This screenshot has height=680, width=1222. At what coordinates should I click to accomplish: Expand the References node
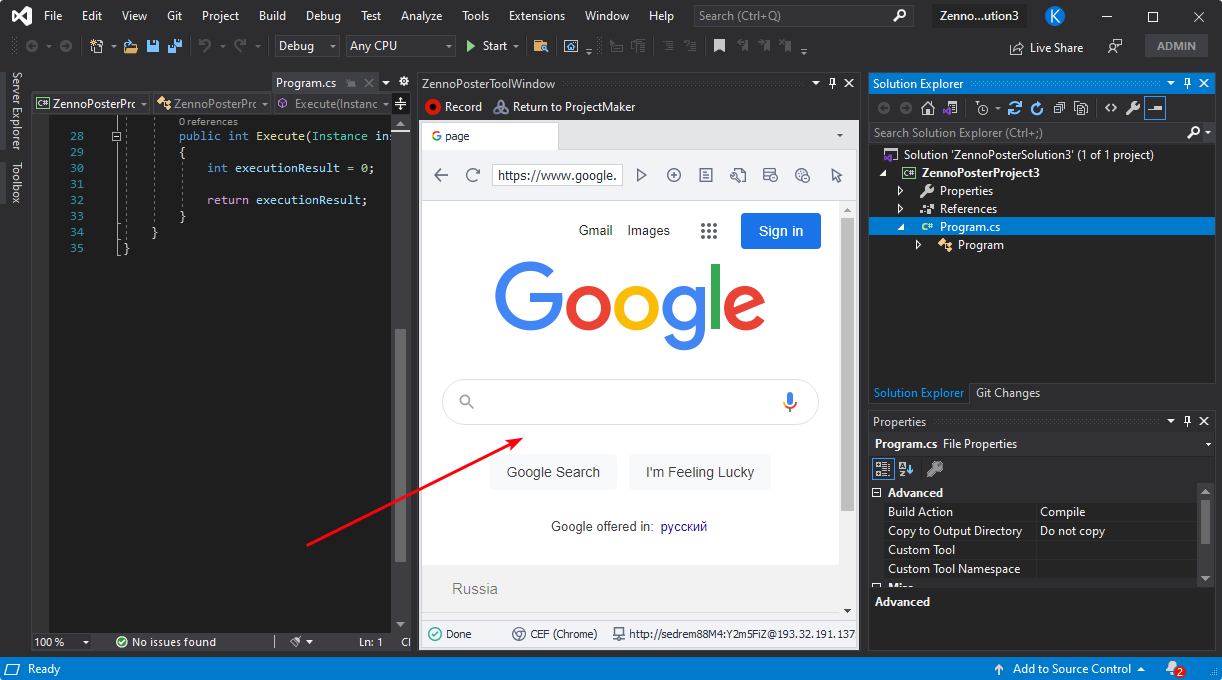pyautogui.click(x=900, y=209)
